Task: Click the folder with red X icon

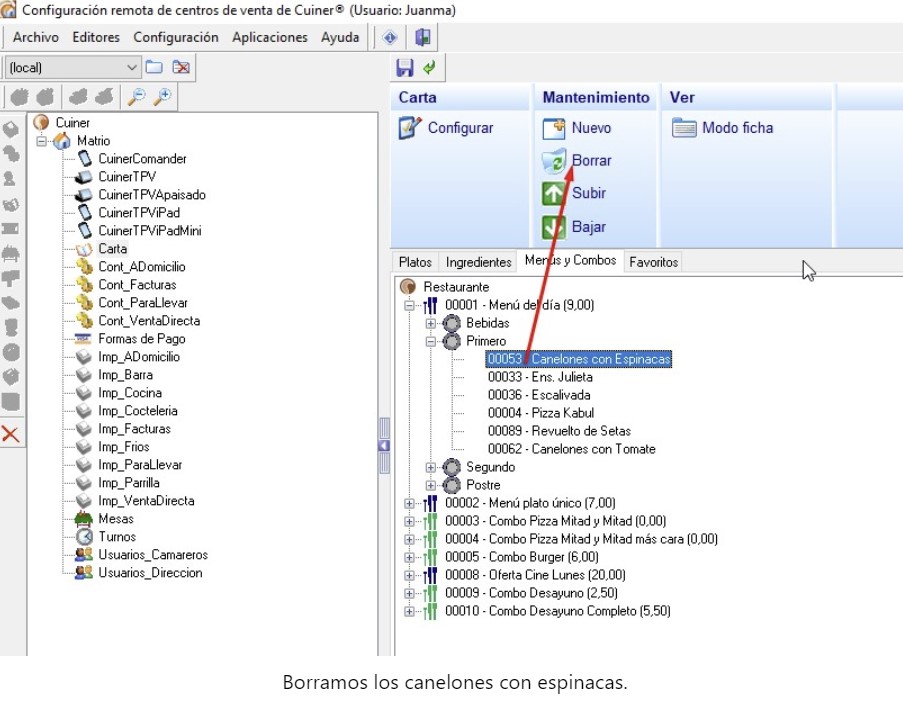Action: pyautogui.click(x=181, y=67)
